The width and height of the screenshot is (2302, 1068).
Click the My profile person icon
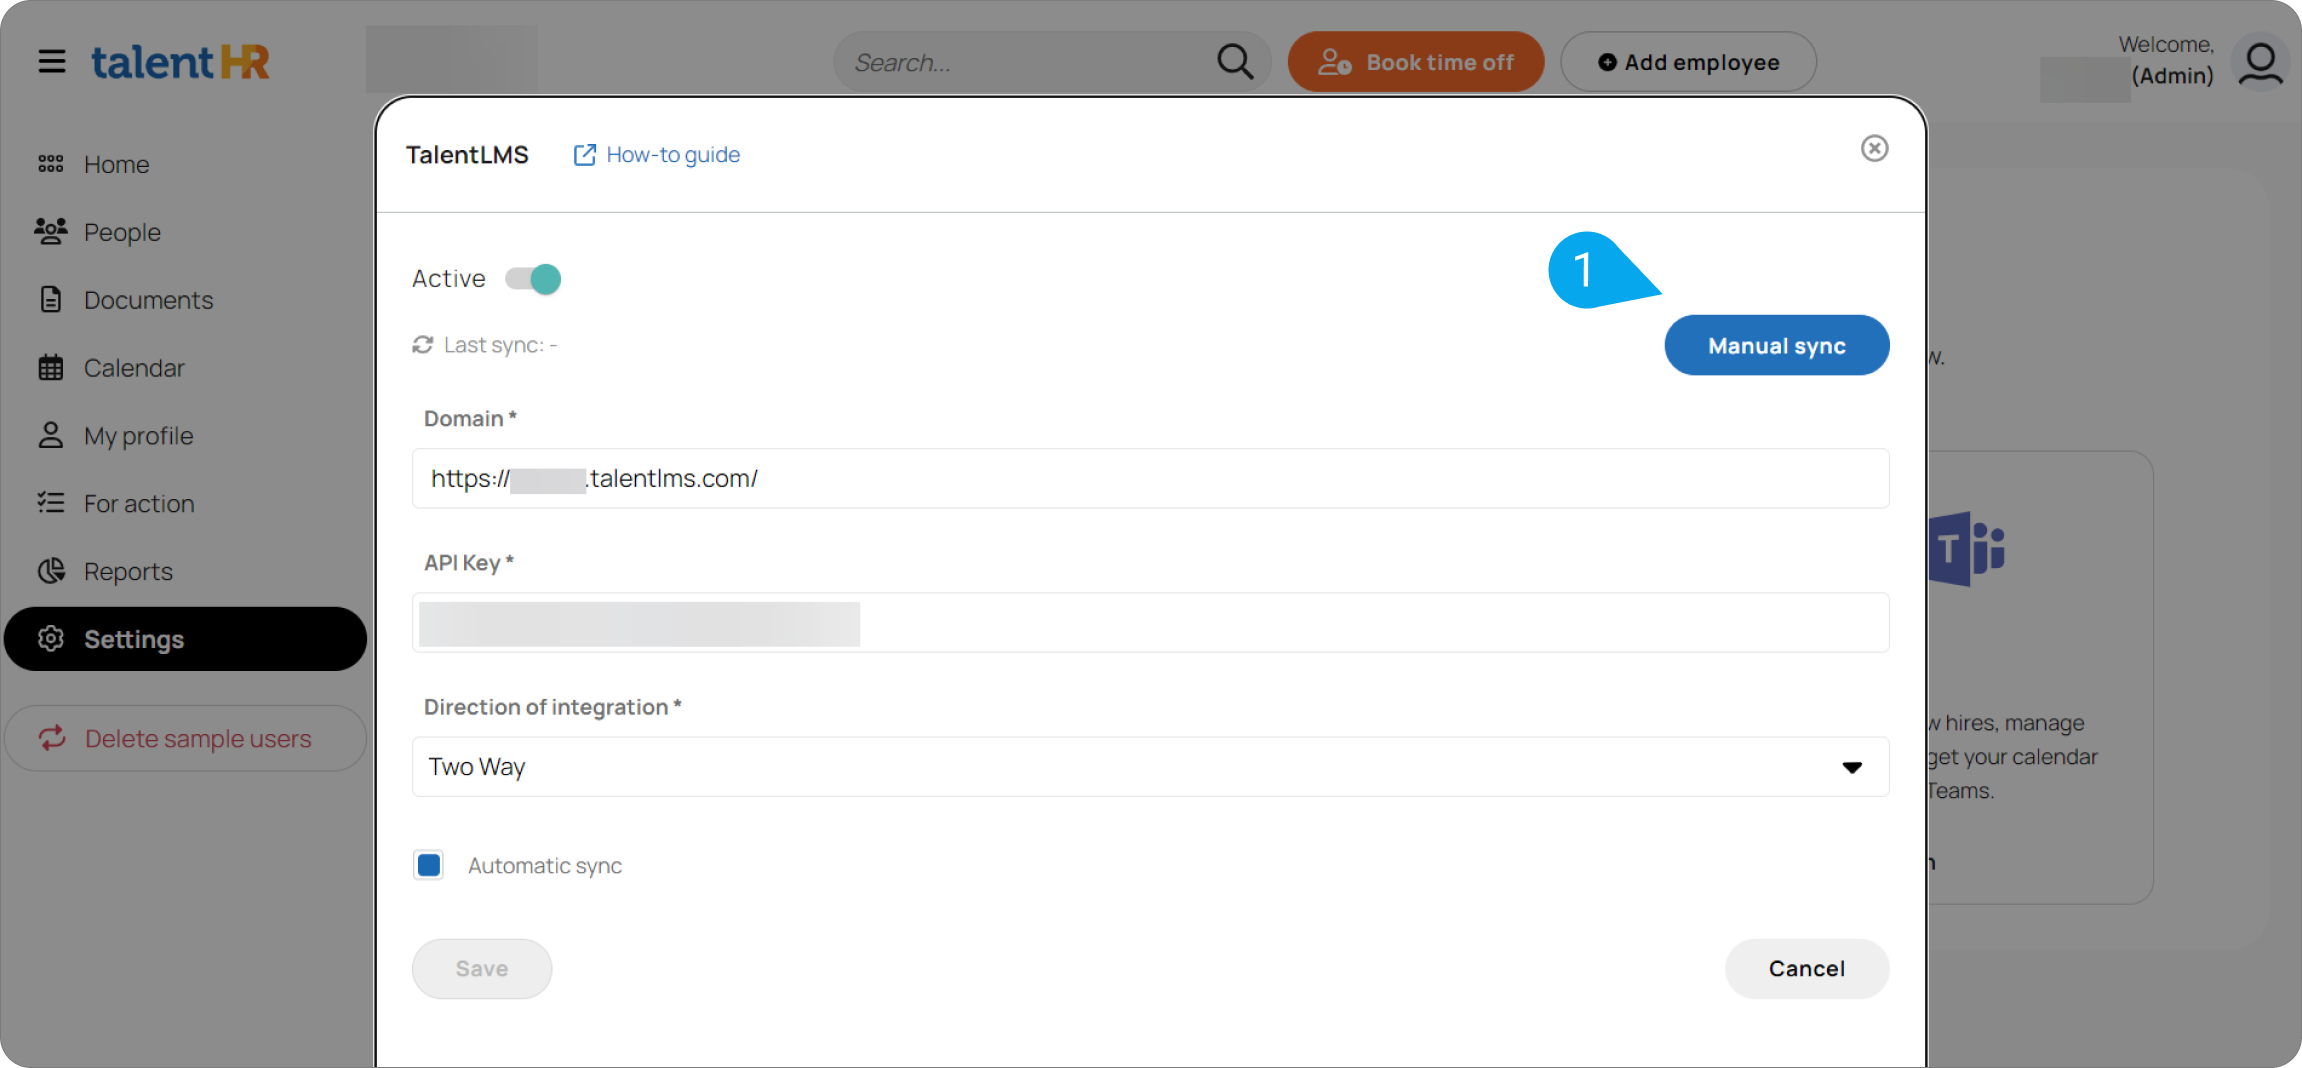pyautogui.click(x=51, y=435)
